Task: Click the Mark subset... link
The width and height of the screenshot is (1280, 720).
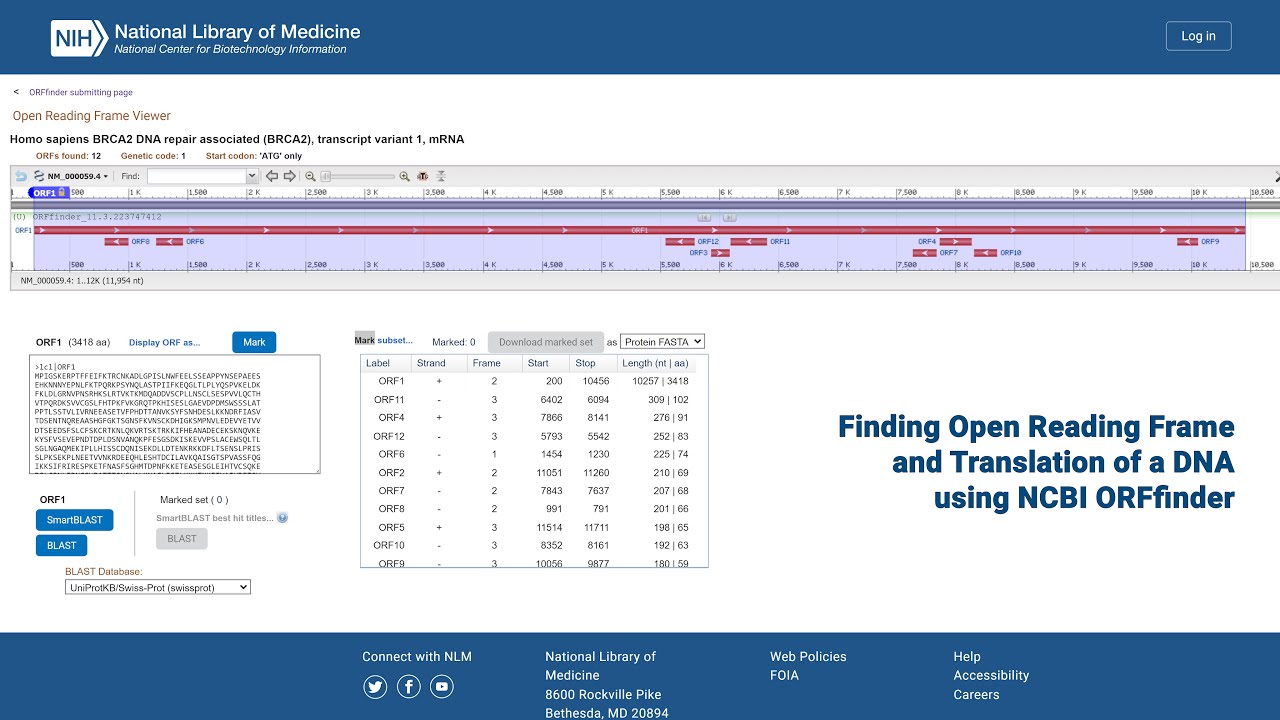Action: click(384, 341)
